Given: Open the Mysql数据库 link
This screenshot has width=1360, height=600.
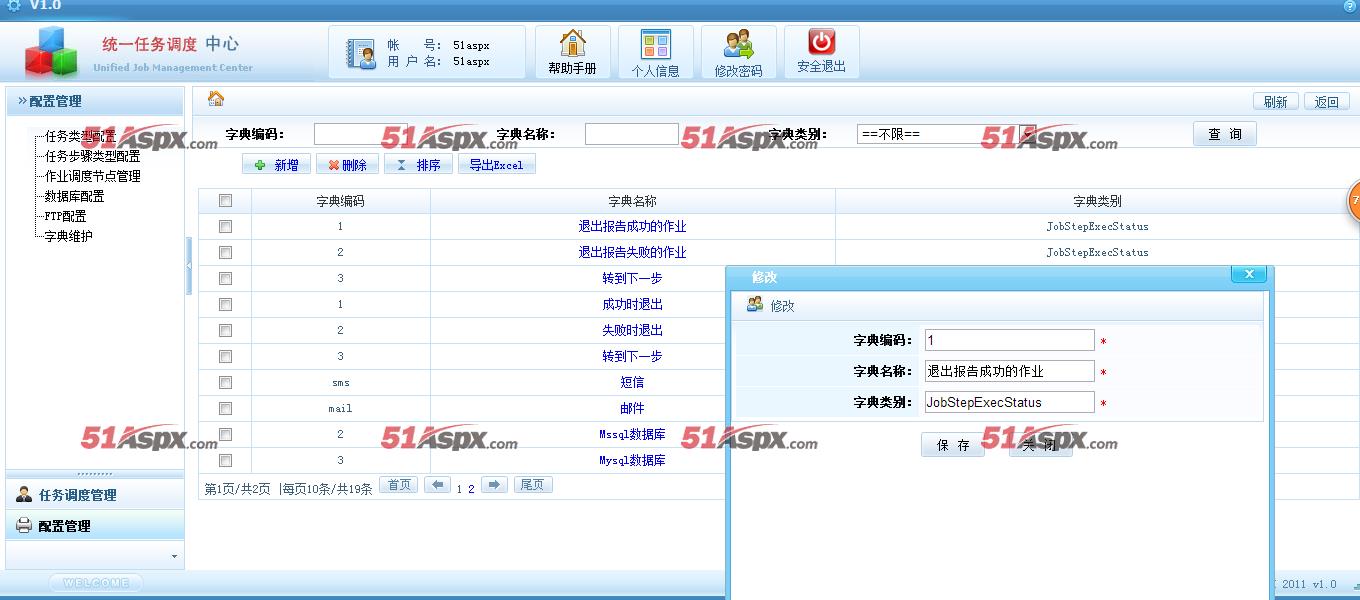Looking at the screenshot, I should coord(632,461).
